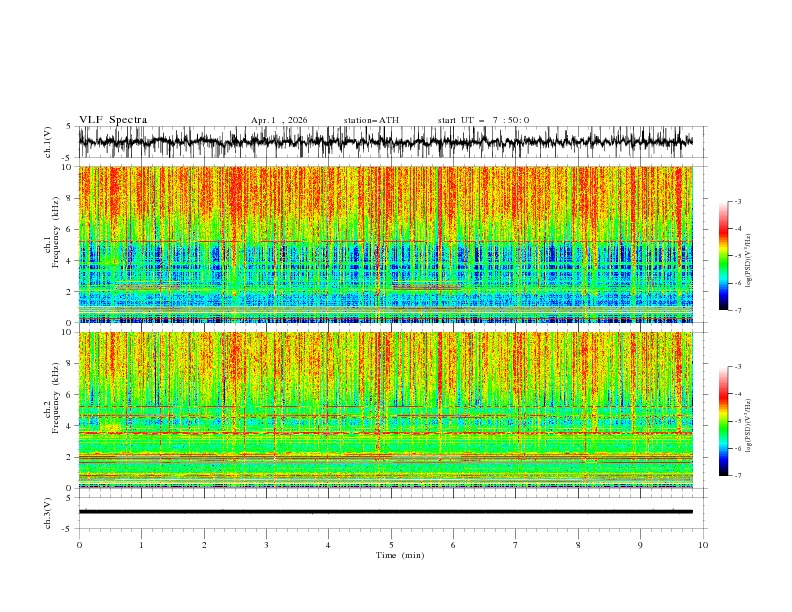Click time axis tick label '0'
792x612 pixels.
coord(79,545)
